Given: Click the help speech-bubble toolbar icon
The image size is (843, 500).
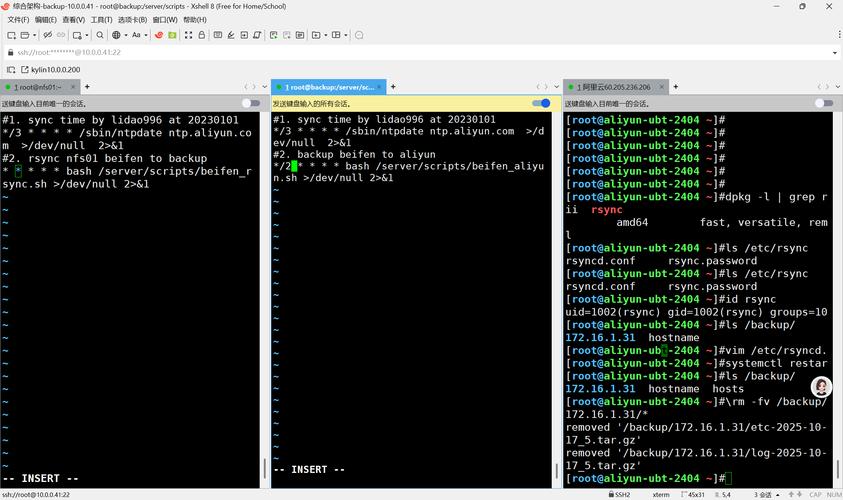Looking at the screenshot, I should coord(359,35).
